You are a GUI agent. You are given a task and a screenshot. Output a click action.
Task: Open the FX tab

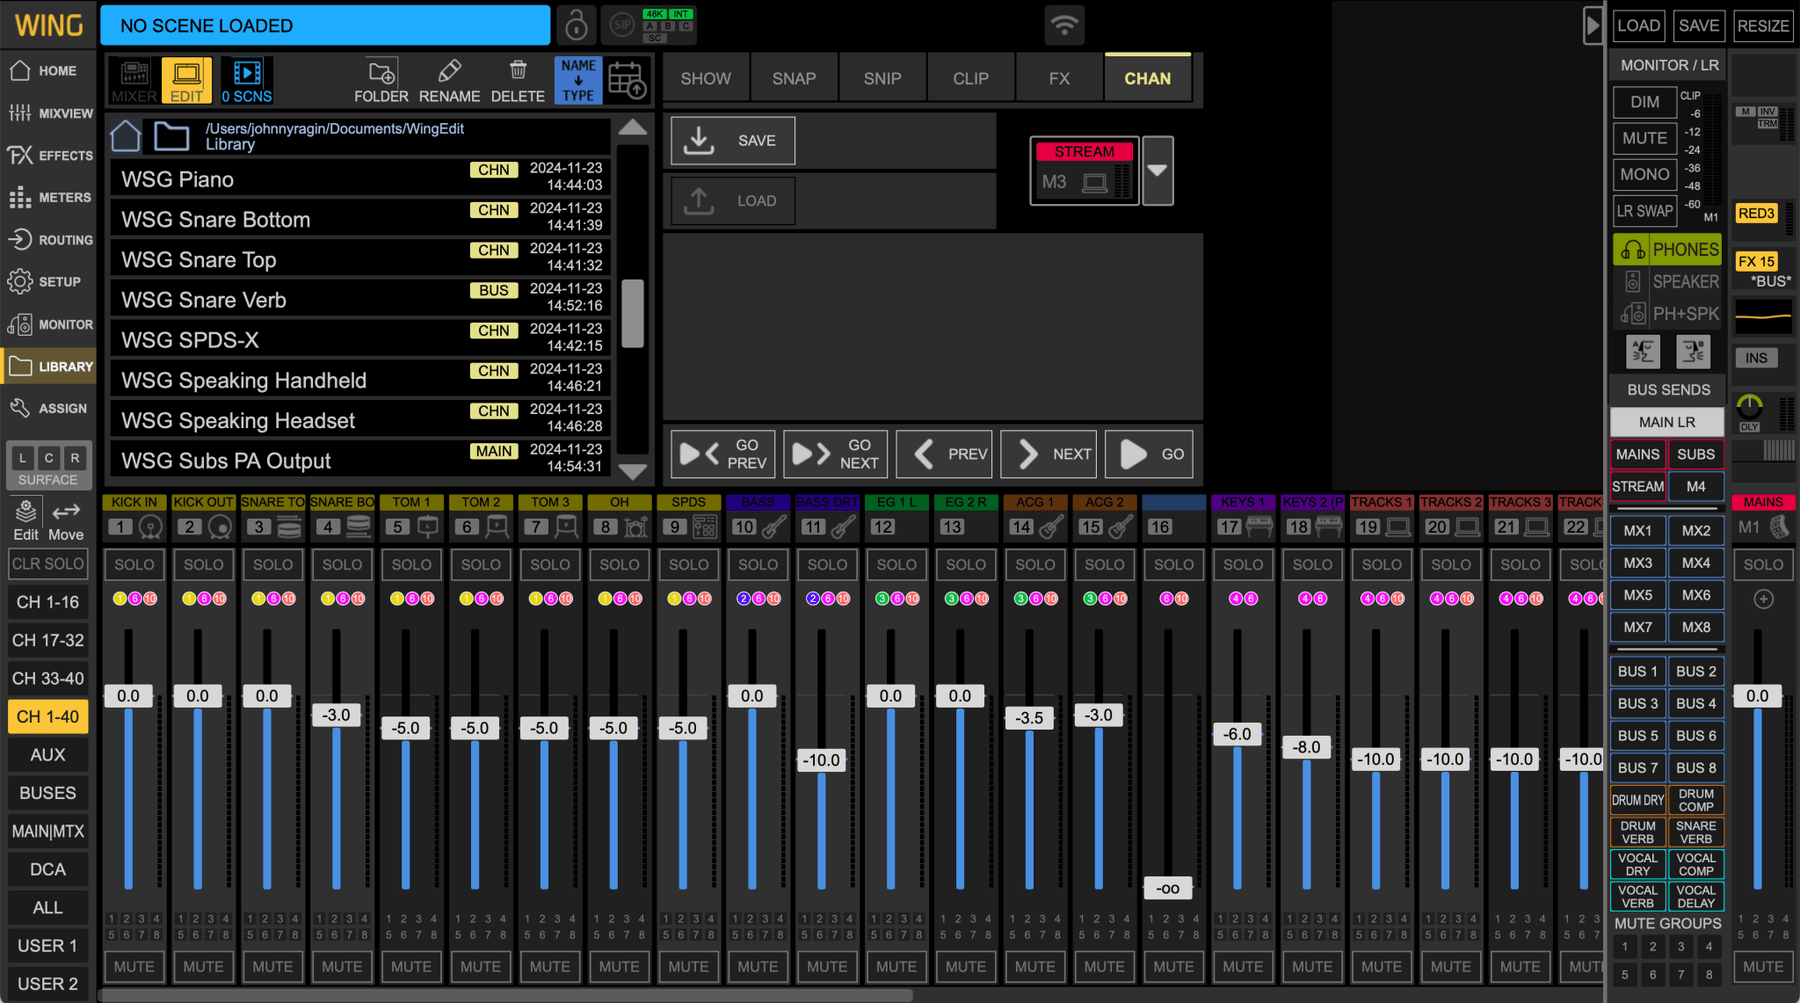pyautogui.click(x=1059, y=78)
